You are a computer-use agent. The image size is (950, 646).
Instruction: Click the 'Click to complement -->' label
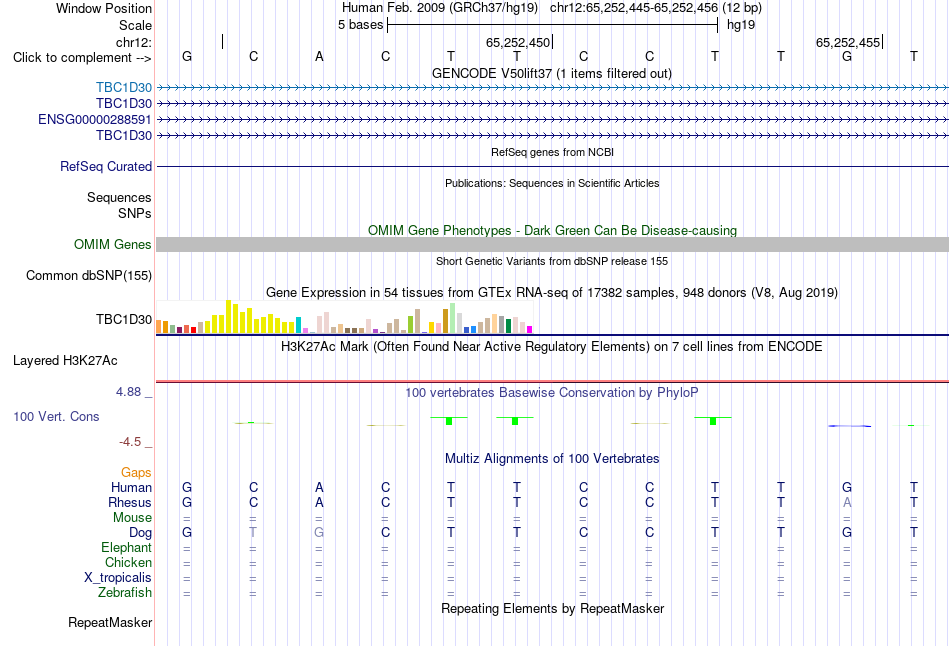point(82,58)
